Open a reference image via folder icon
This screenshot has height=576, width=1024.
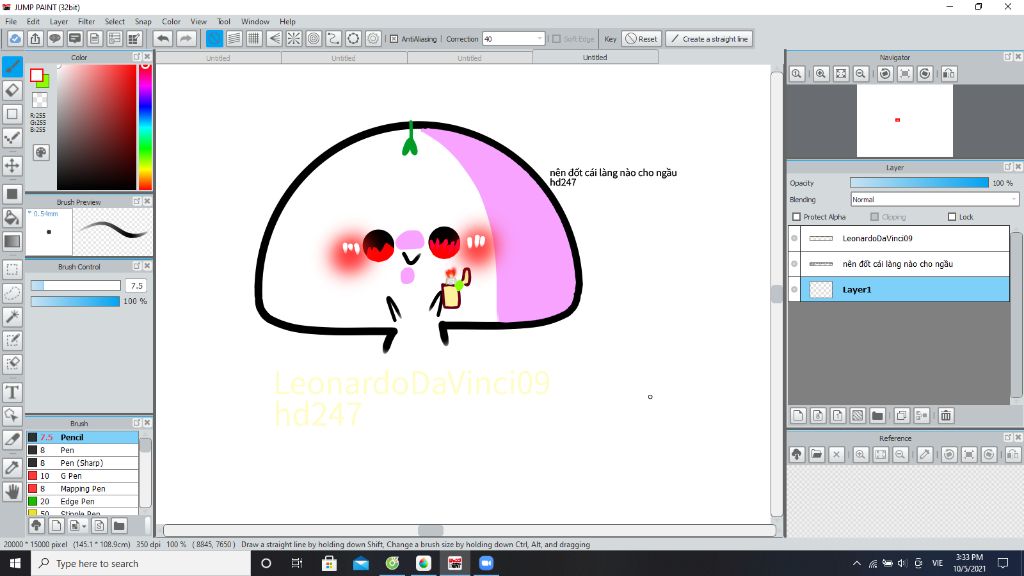pos(816,455)
